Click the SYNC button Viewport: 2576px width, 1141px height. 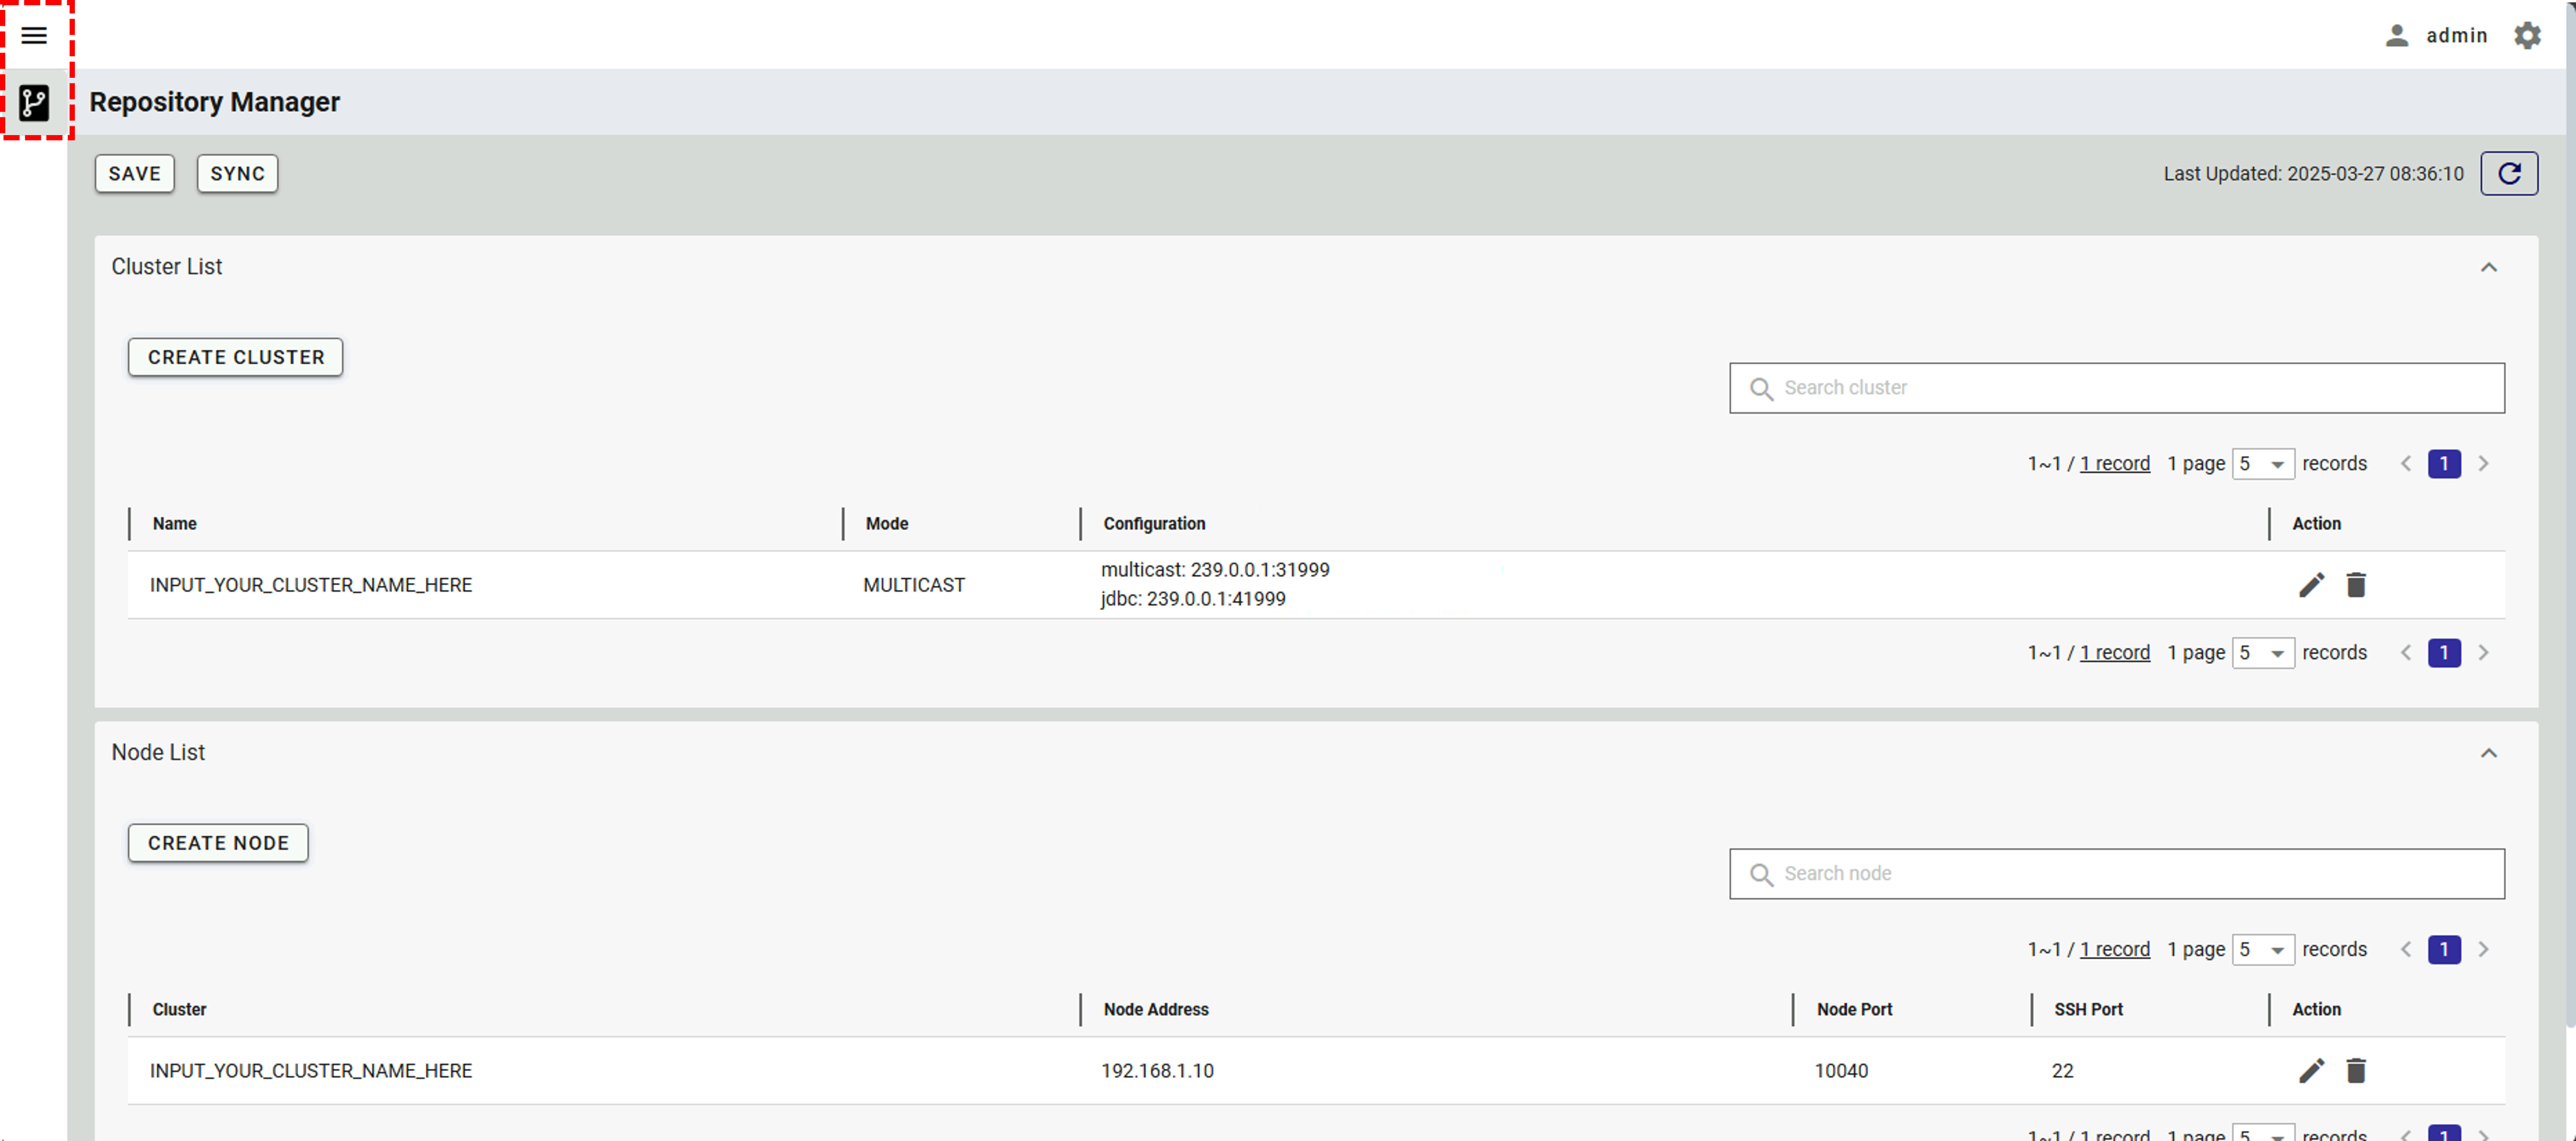point(237,174)
